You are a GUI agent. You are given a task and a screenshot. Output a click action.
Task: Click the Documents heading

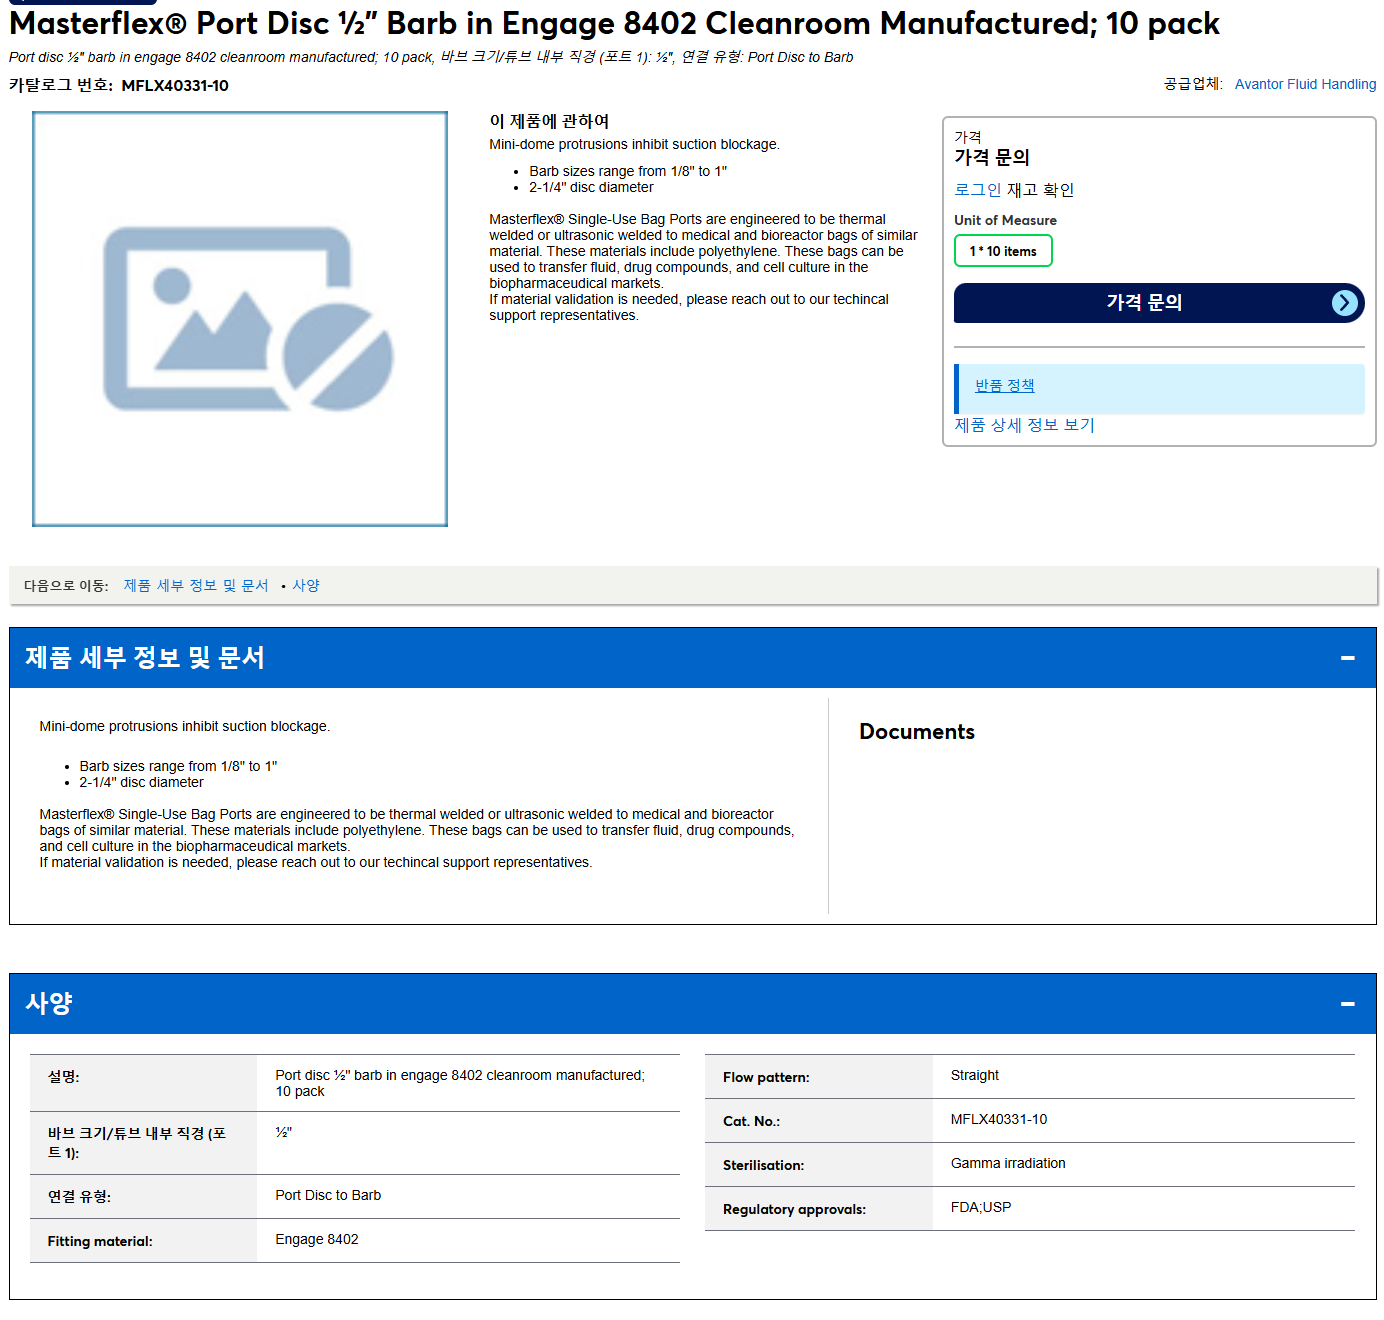[x=916, y=732]
